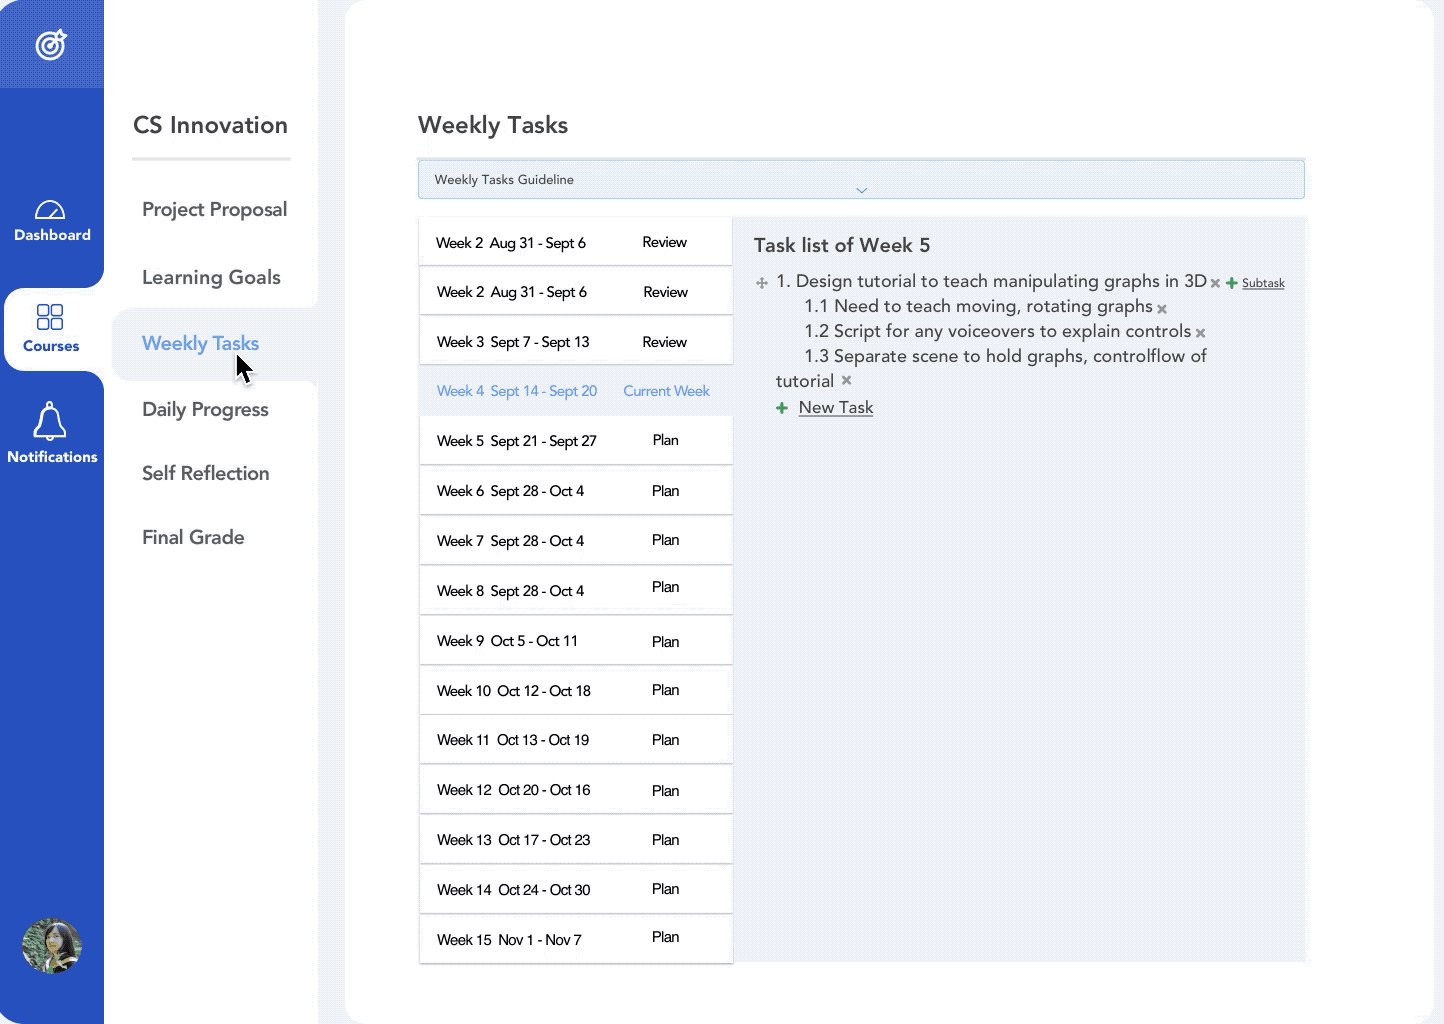Select Weekly Tasks in the sidebar
The height and width of the screenshot is (1024, 1444).
click(x=200, y=343)
